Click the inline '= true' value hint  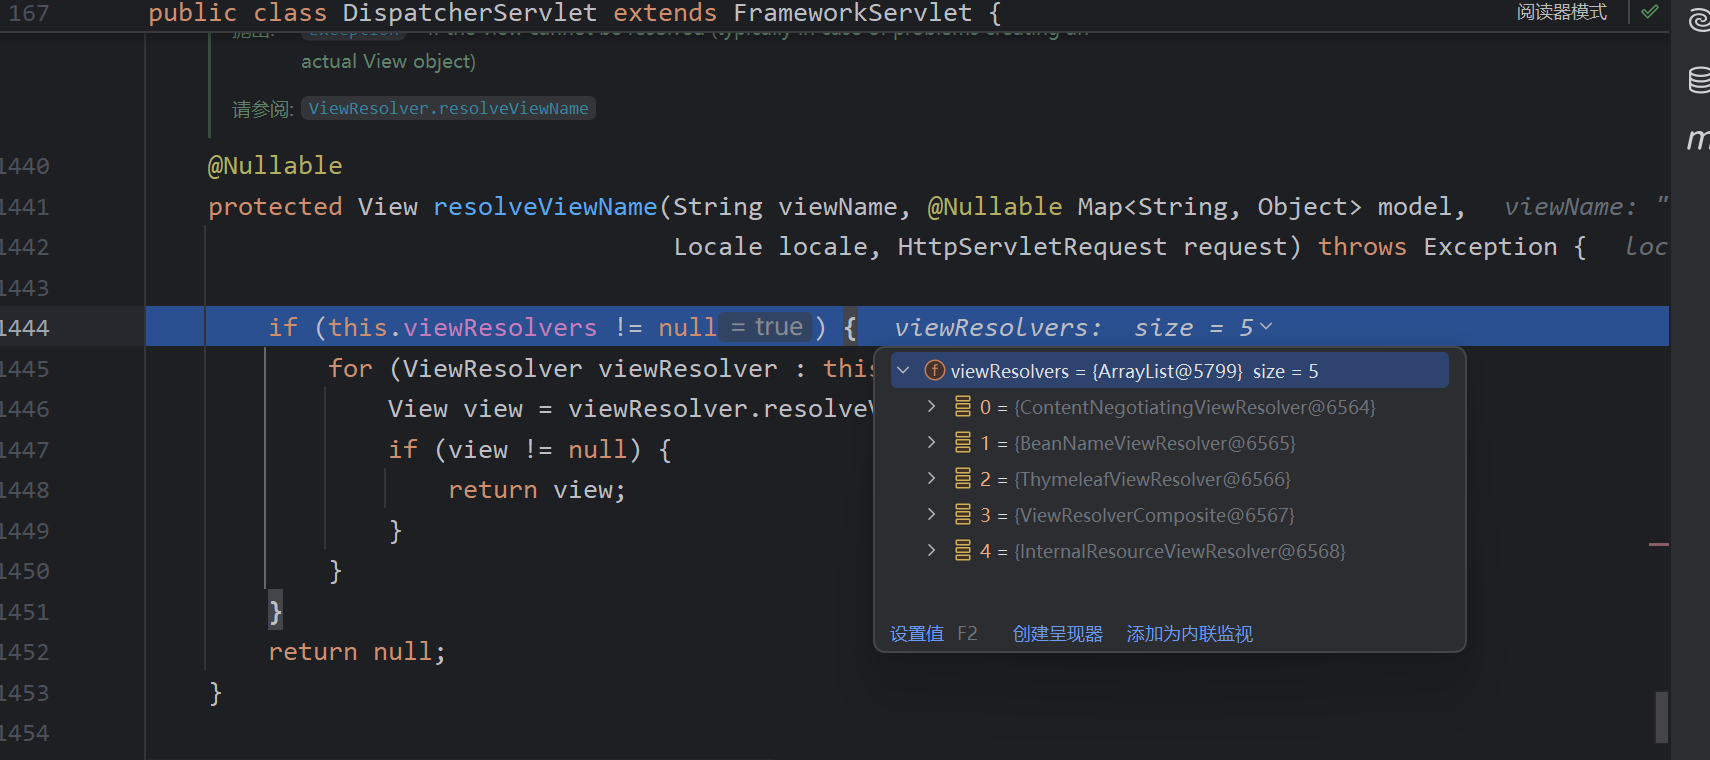[x=766, y=327]
